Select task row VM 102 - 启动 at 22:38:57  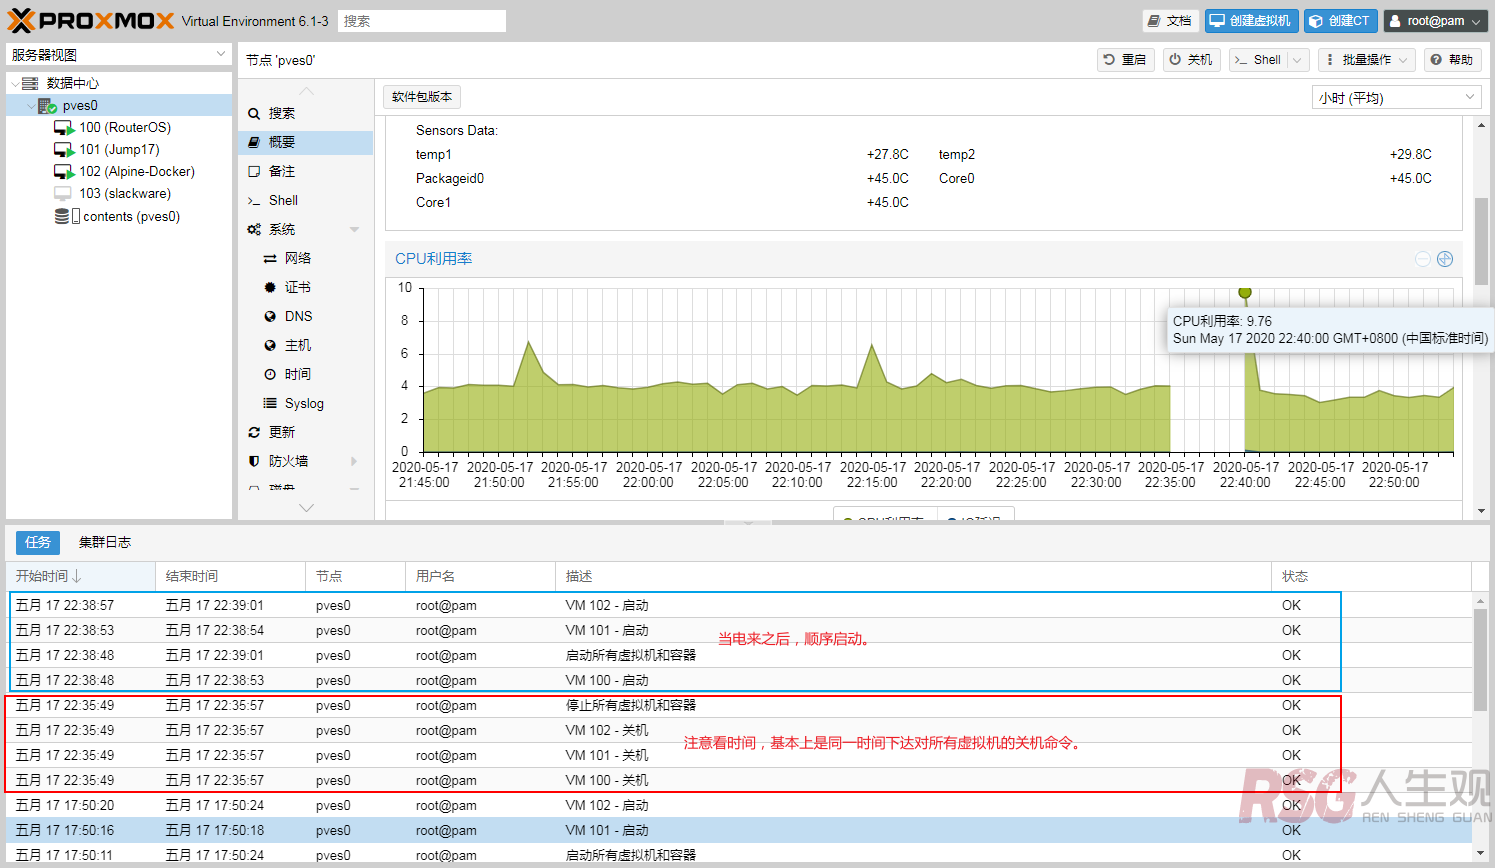(739, 605)
